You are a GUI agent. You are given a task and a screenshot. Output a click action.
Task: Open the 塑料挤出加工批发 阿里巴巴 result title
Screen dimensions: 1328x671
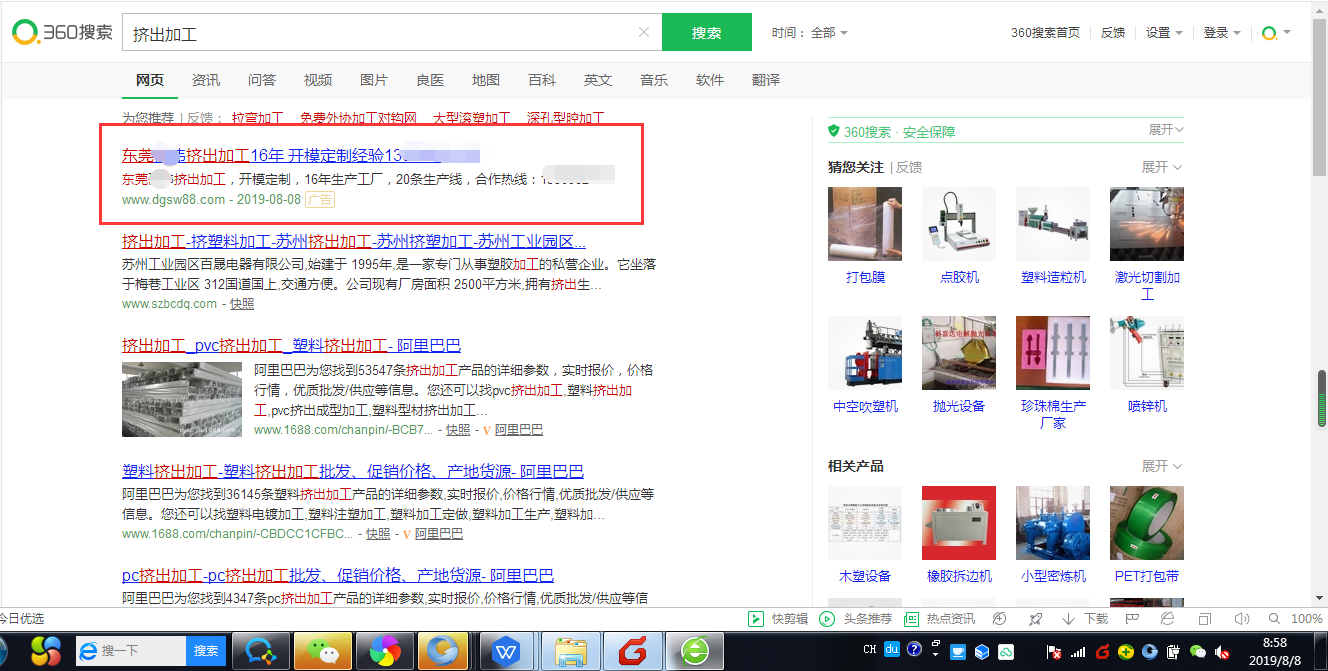[x=353, y=472]
